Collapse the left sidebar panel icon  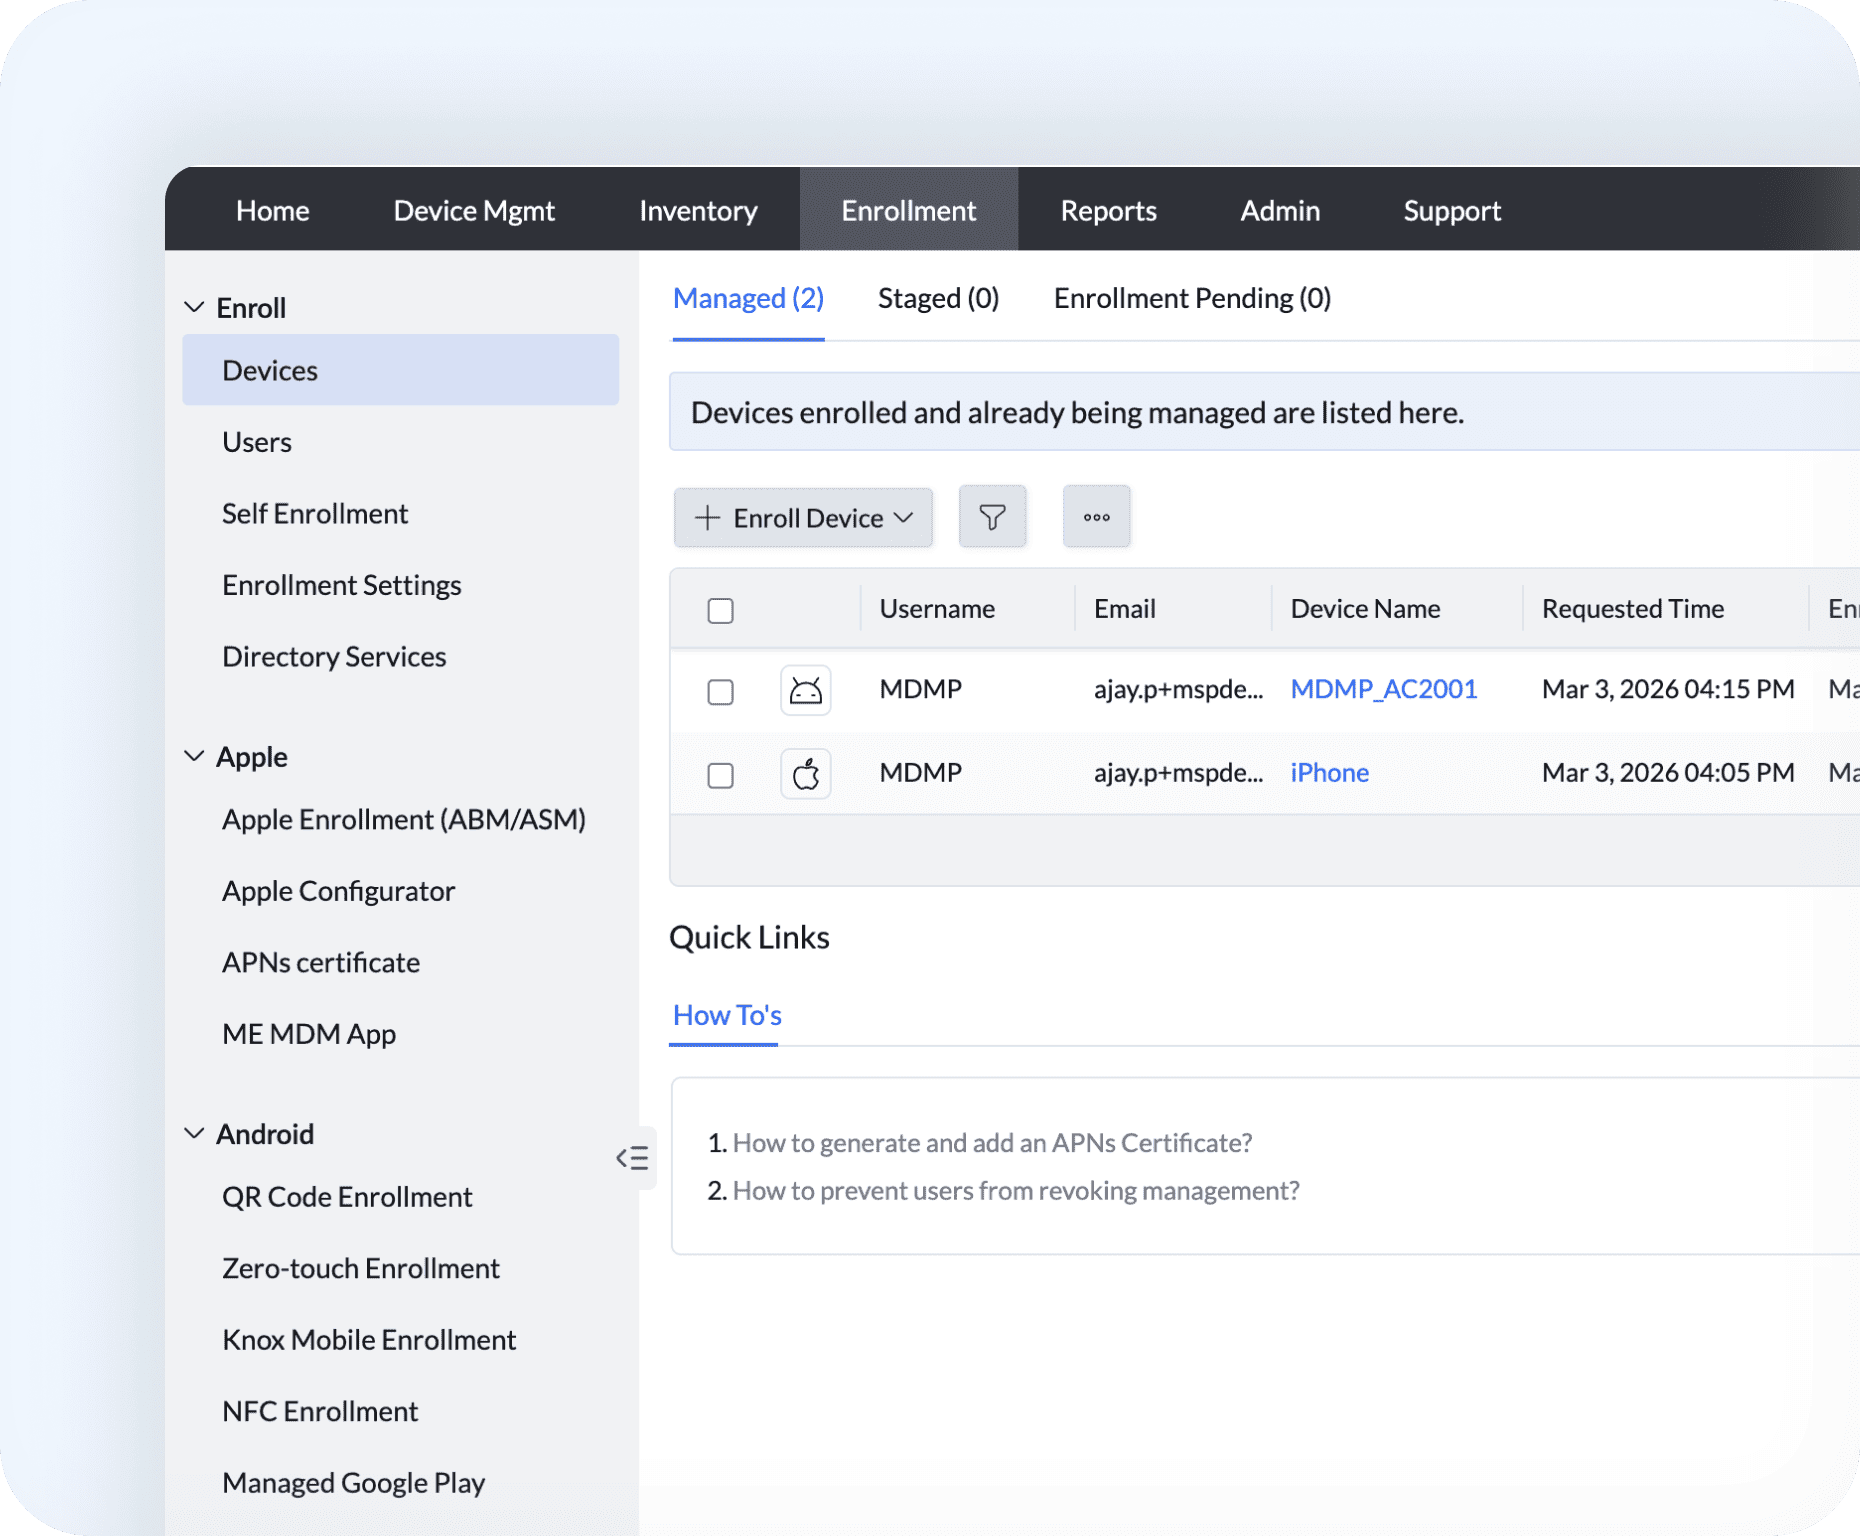tap(633, 1158)
